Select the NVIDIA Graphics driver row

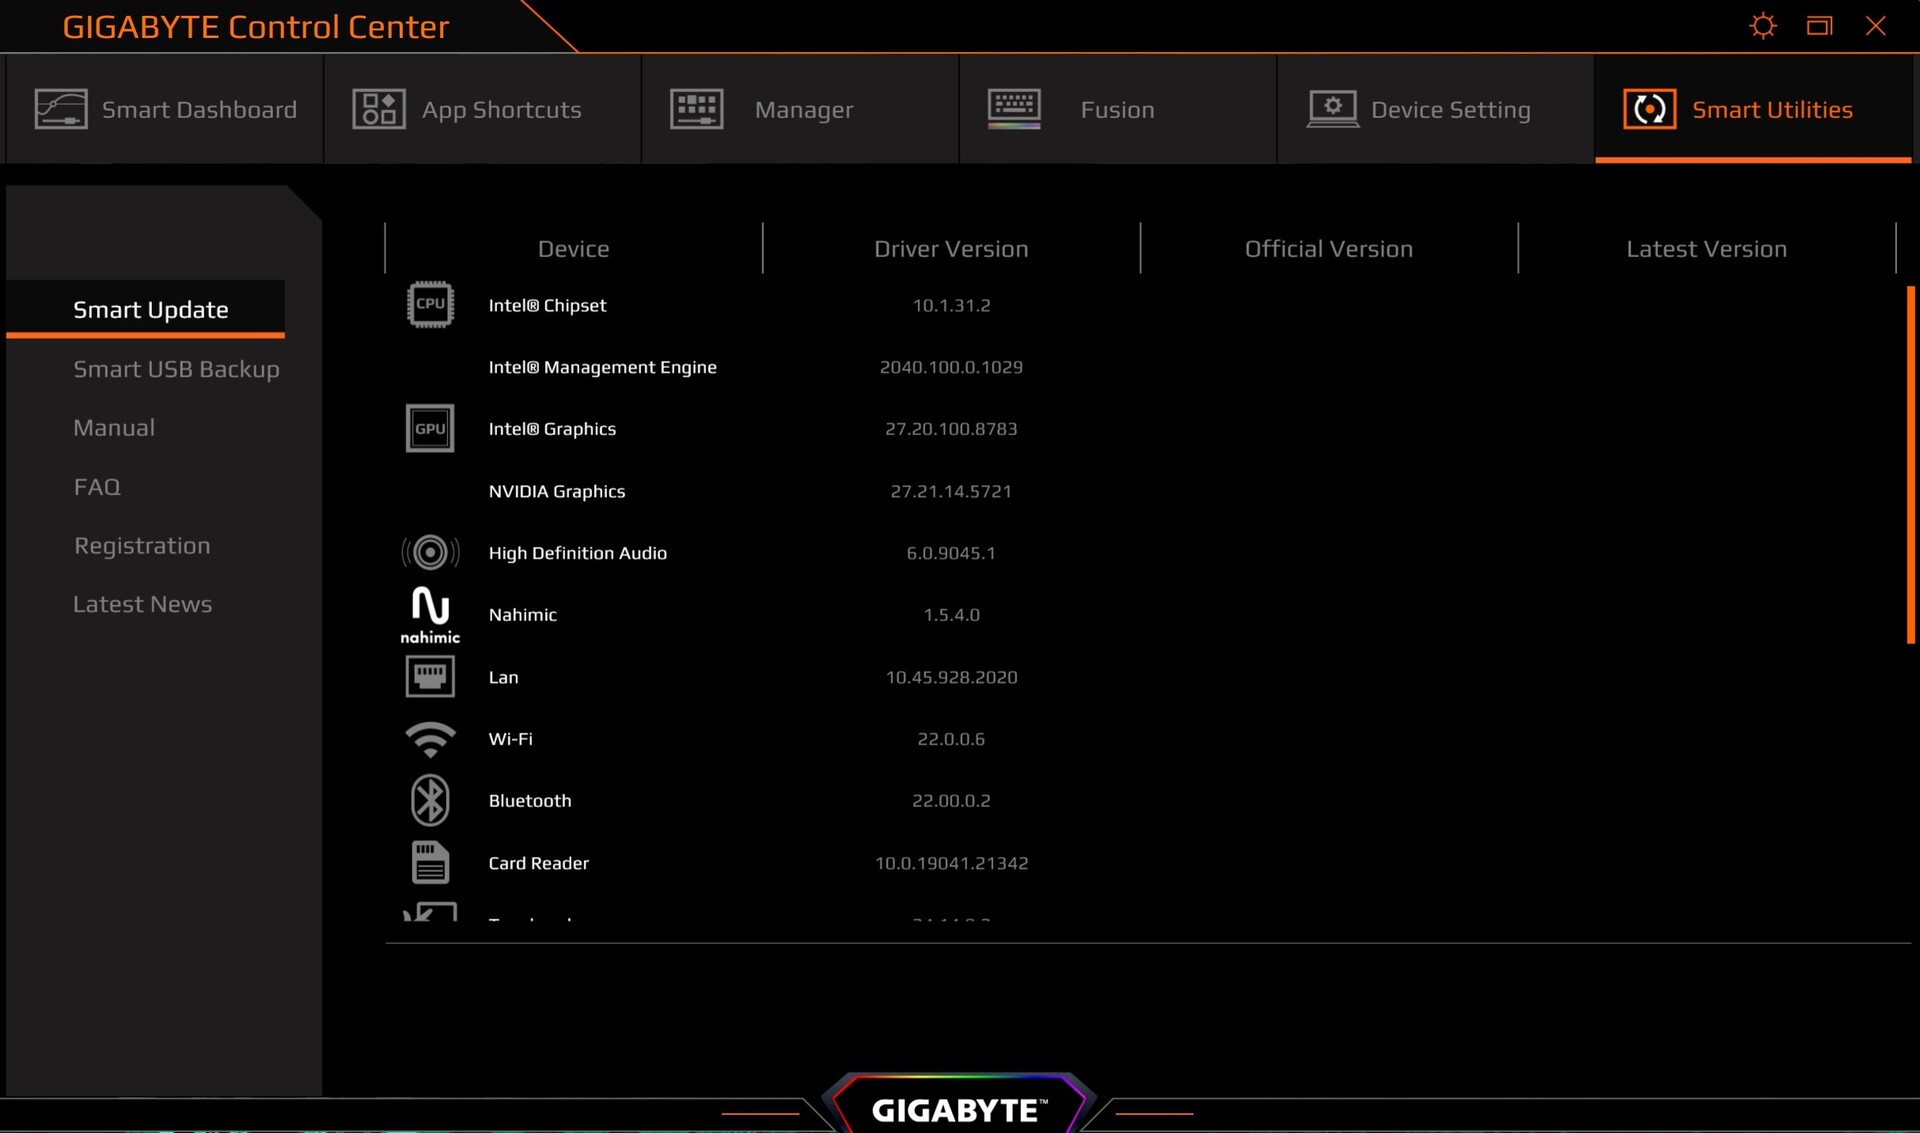tap(557, 491)
